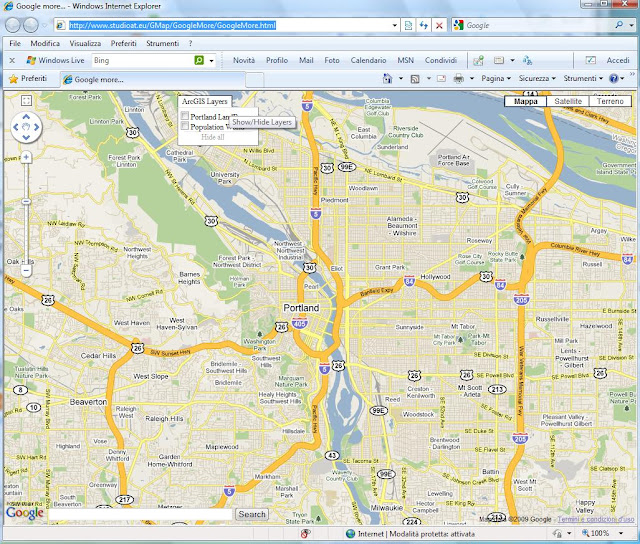
Task: Open the Help question mark icon
Action: coord(613,78)
